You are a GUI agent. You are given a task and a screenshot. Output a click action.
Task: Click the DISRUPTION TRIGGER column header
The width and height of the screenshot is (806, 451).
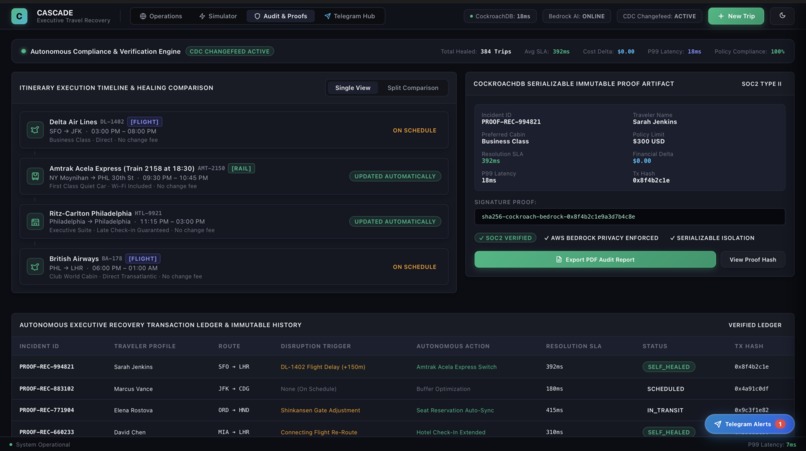[316, 346]
